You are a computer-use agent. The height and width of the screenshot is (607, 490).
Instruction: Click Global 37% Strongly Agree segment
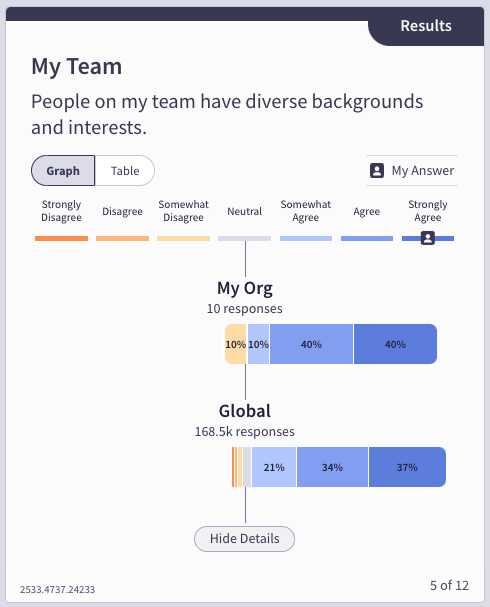pyautogui.click(x=407, y=467)
